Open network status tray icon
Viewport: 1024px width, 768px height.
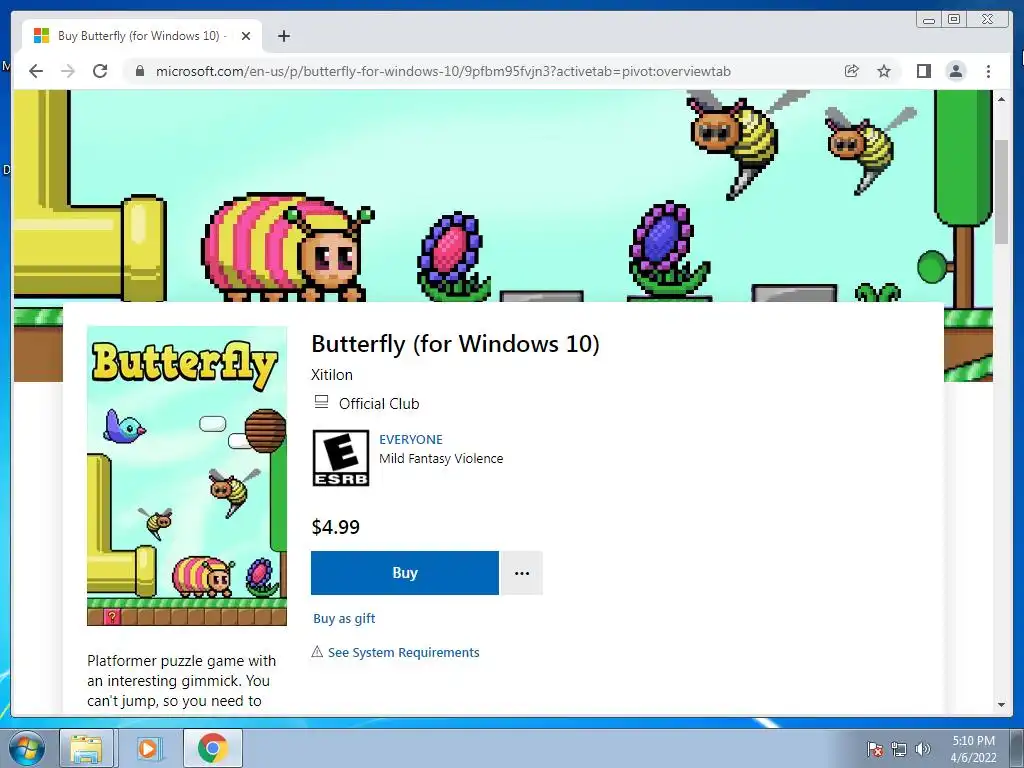coord(899,749)
